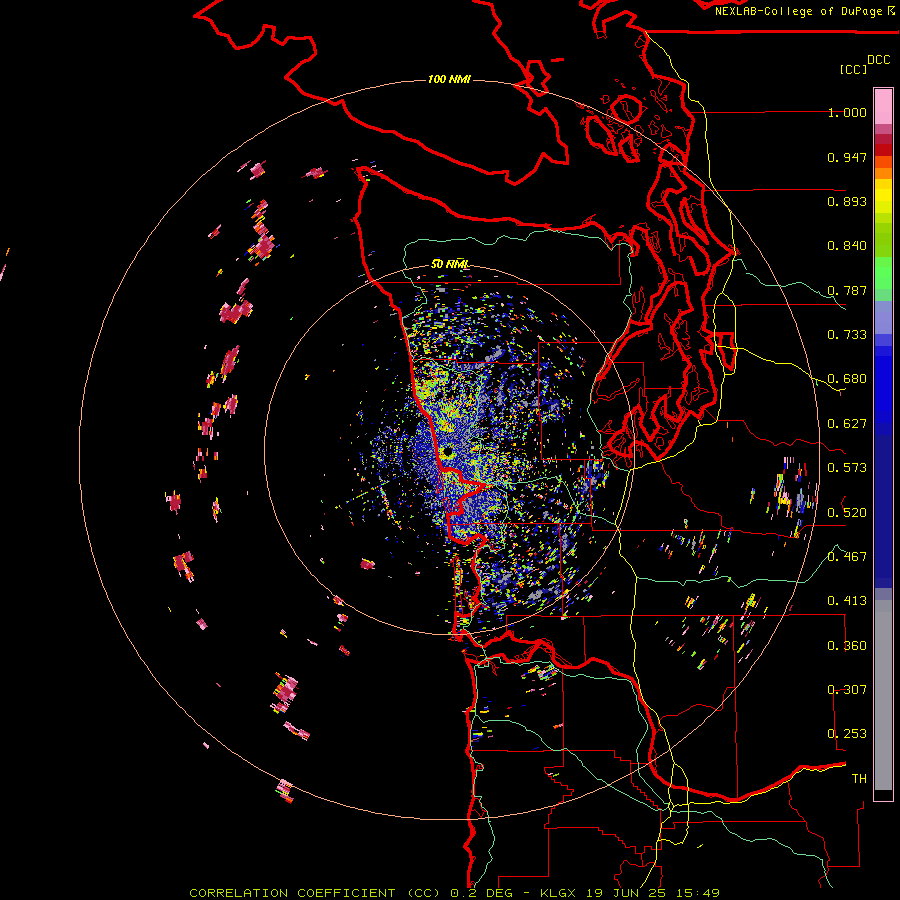Click the 0.680 scale value
The height and width of the screenshot is (900, 900).
point(847,379)
